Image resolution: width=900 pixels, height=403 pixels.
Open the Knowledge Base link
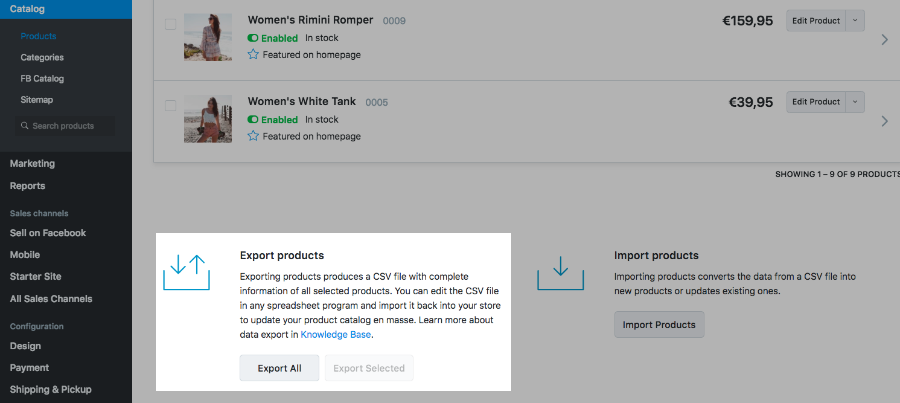tap(336, 335)
